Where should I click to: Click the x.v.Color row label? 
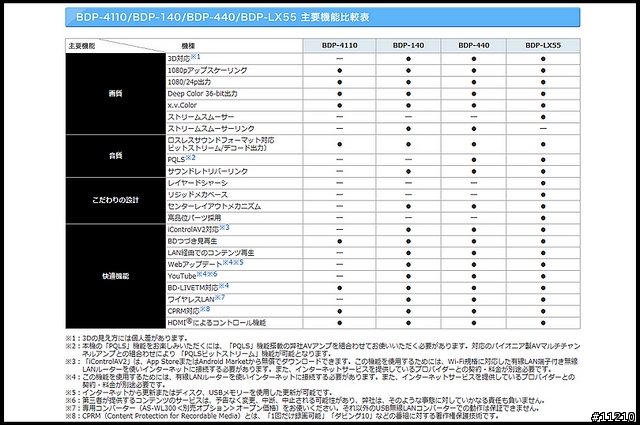182,105
